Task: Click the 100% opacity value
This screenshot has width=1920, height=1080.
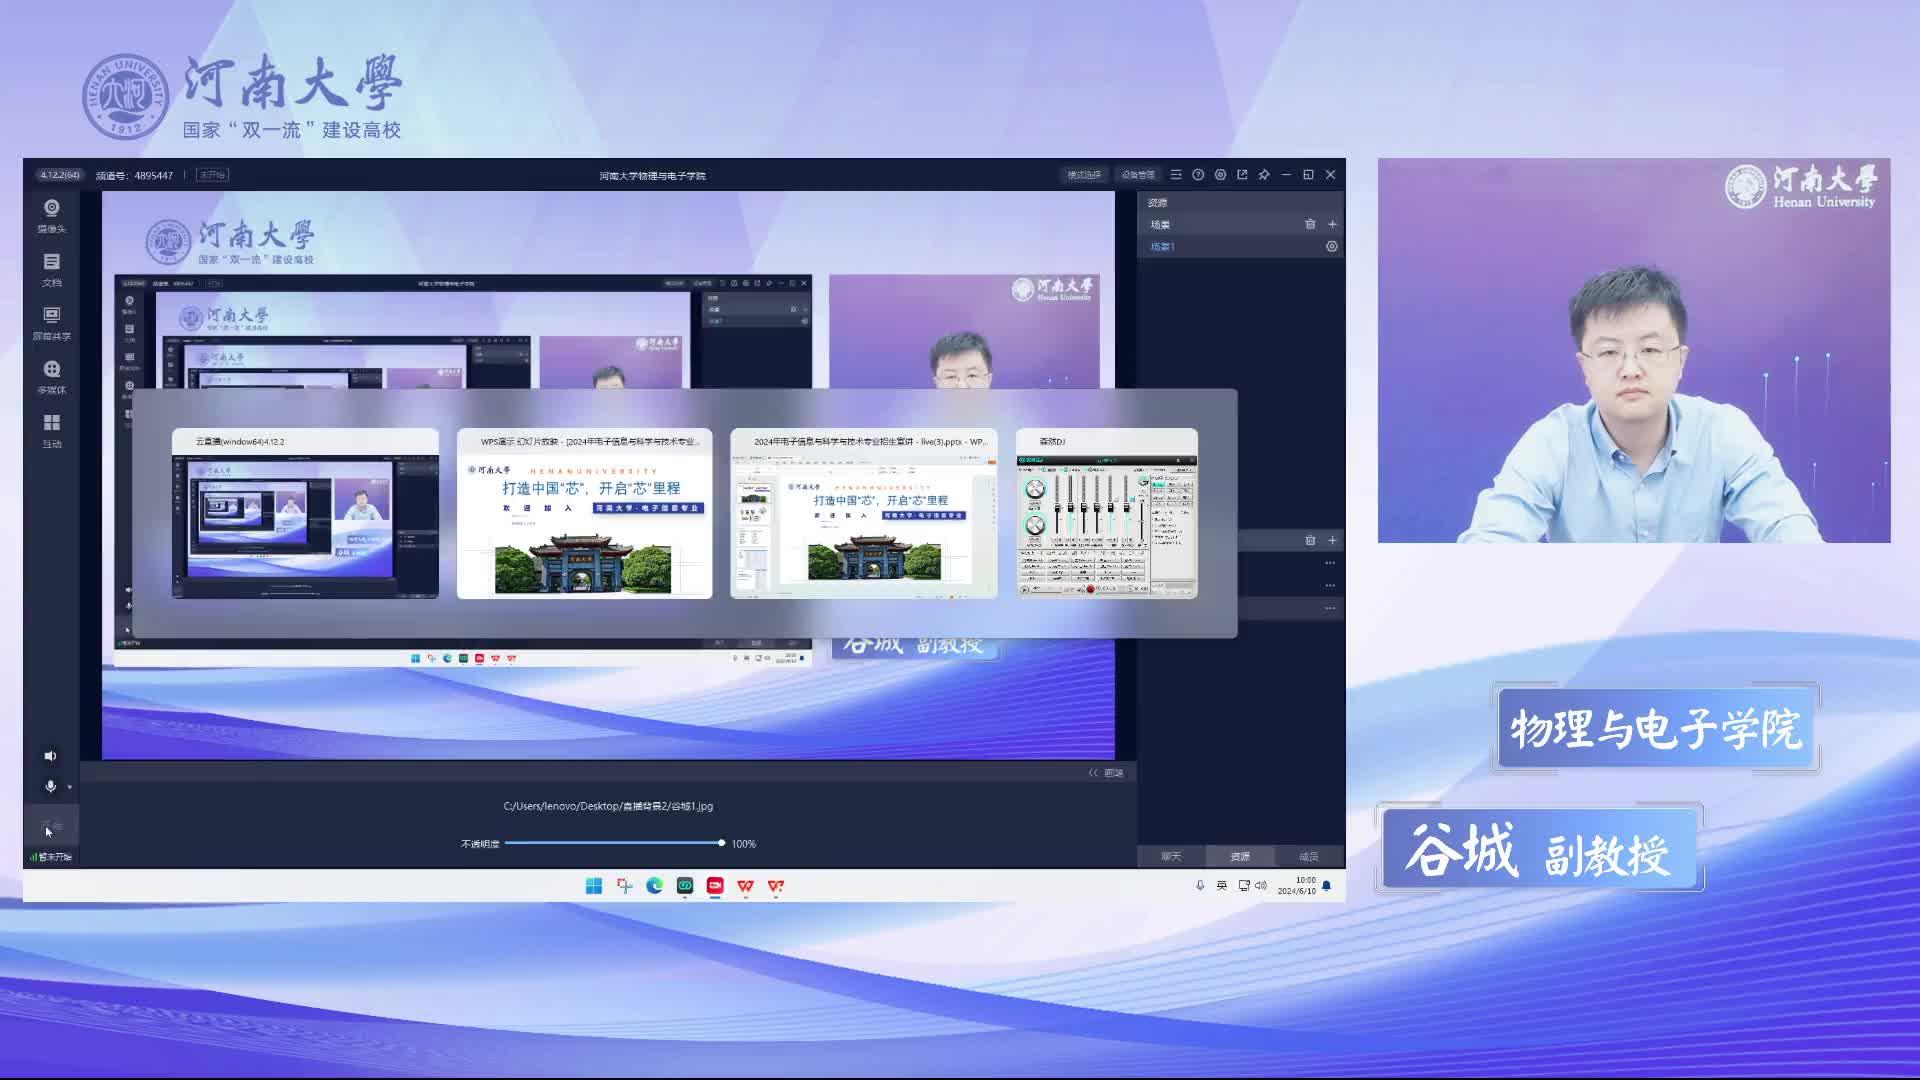Action: click(744, 844)
